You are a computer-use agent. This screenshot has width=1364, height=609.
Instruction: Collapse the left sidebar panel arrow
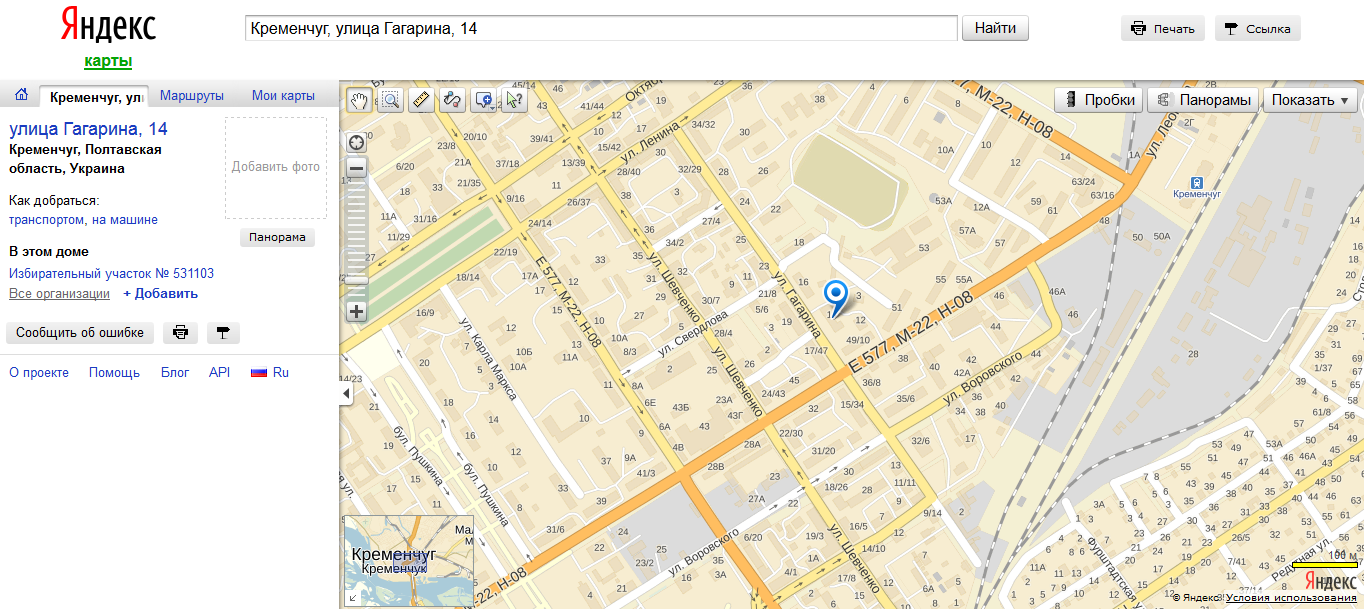point(346,394)
